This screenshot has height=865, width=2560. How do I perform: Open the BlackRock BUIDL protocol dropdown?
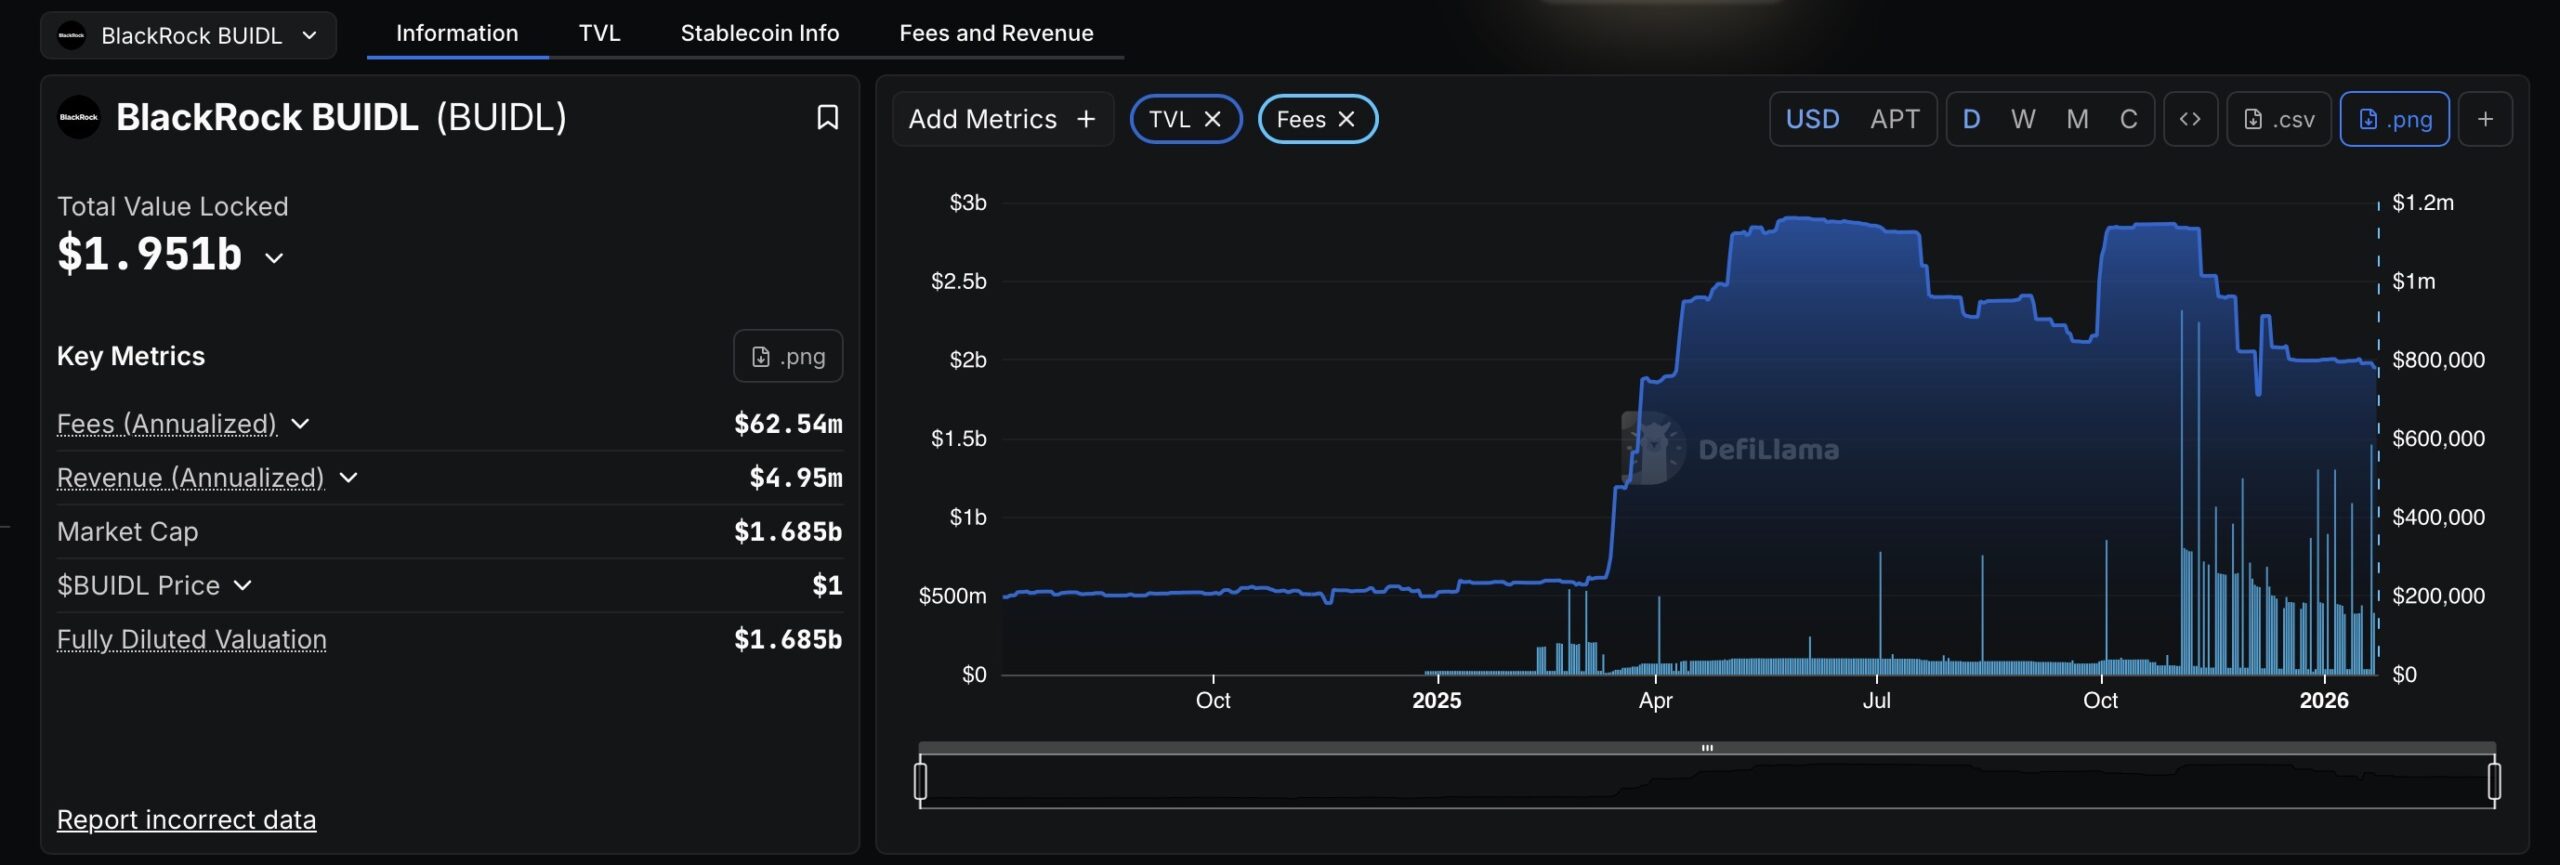[188, 36]
